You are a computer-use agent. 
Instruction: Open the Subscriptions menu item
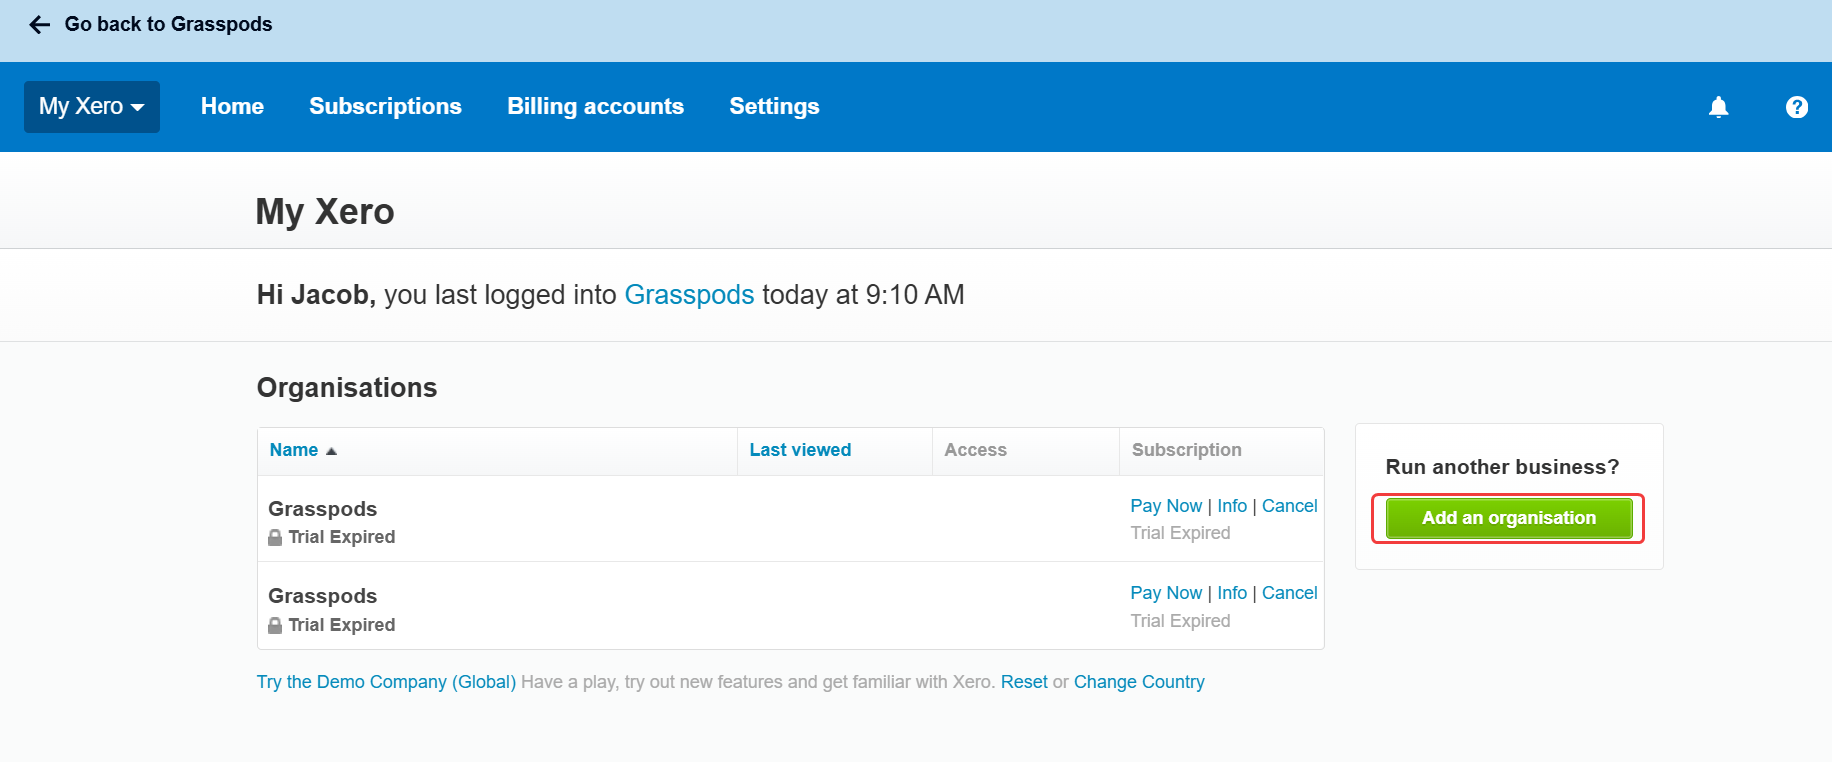[x=385, y=107]
